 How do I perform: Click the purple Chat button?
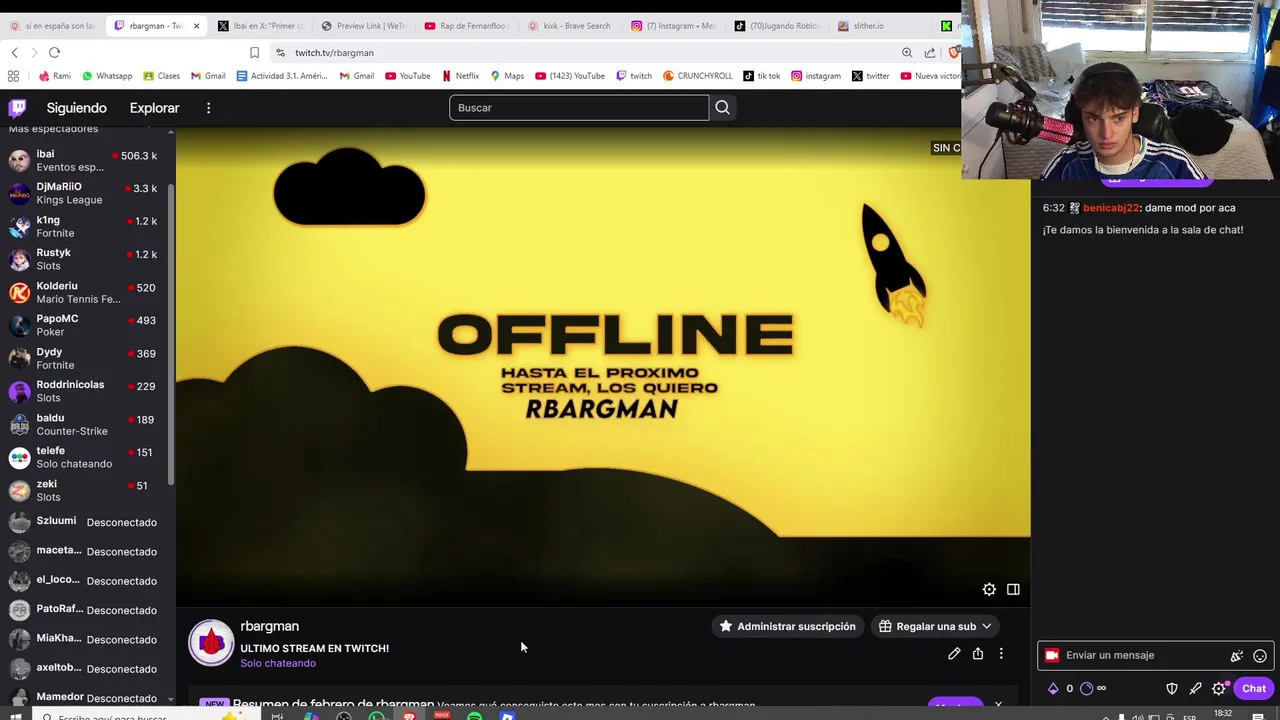[1253, 688]
